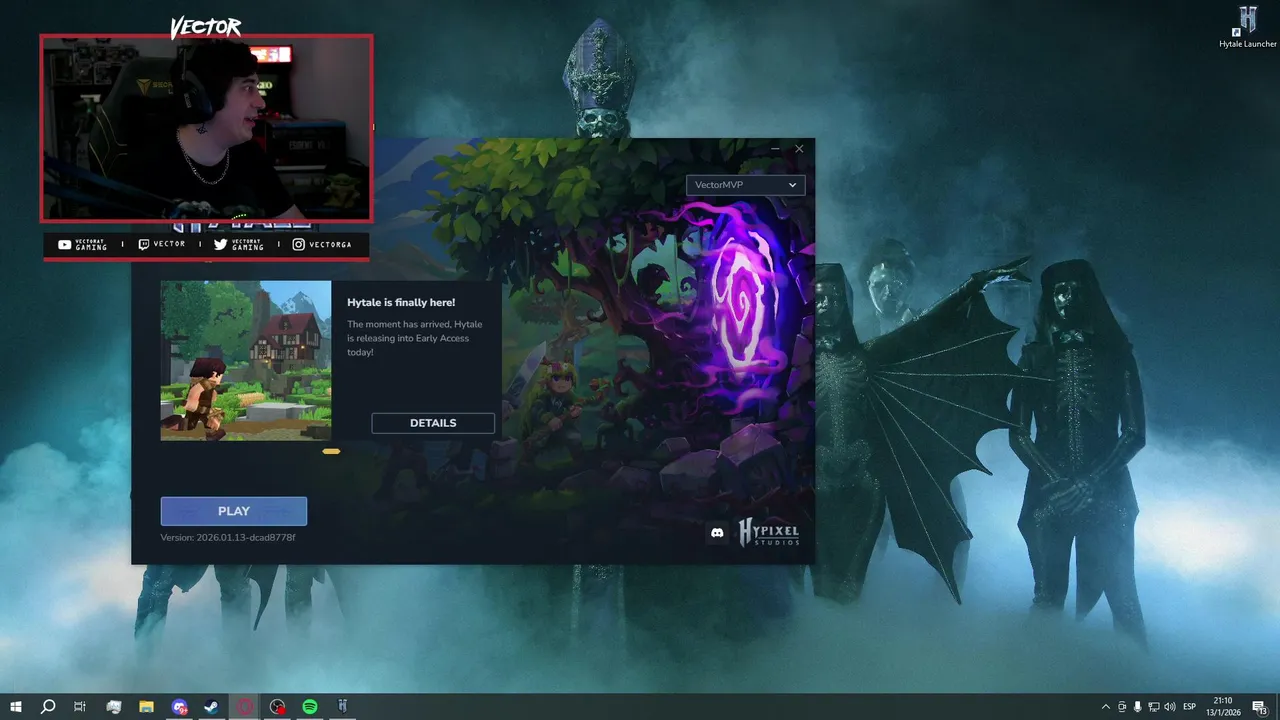Click the Hypixel Studios logo
The width and height of the screenshot is (1280, 720).
(x=769, y=532)
